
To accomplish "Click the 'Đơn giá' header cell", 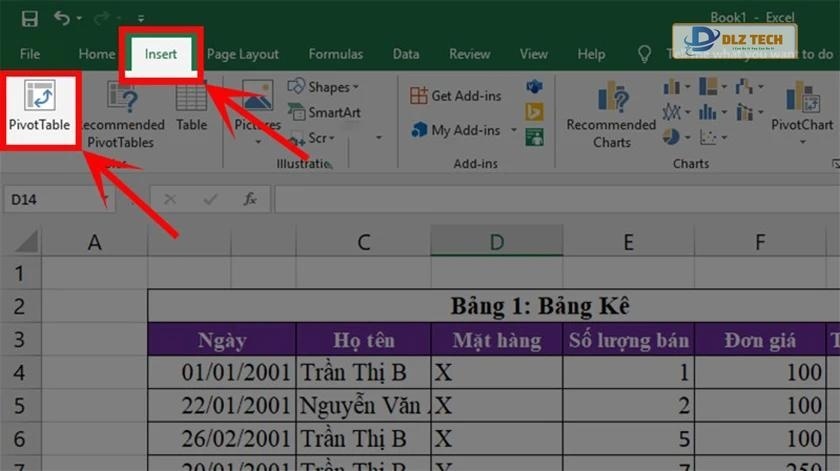I will tap(760, 339).
